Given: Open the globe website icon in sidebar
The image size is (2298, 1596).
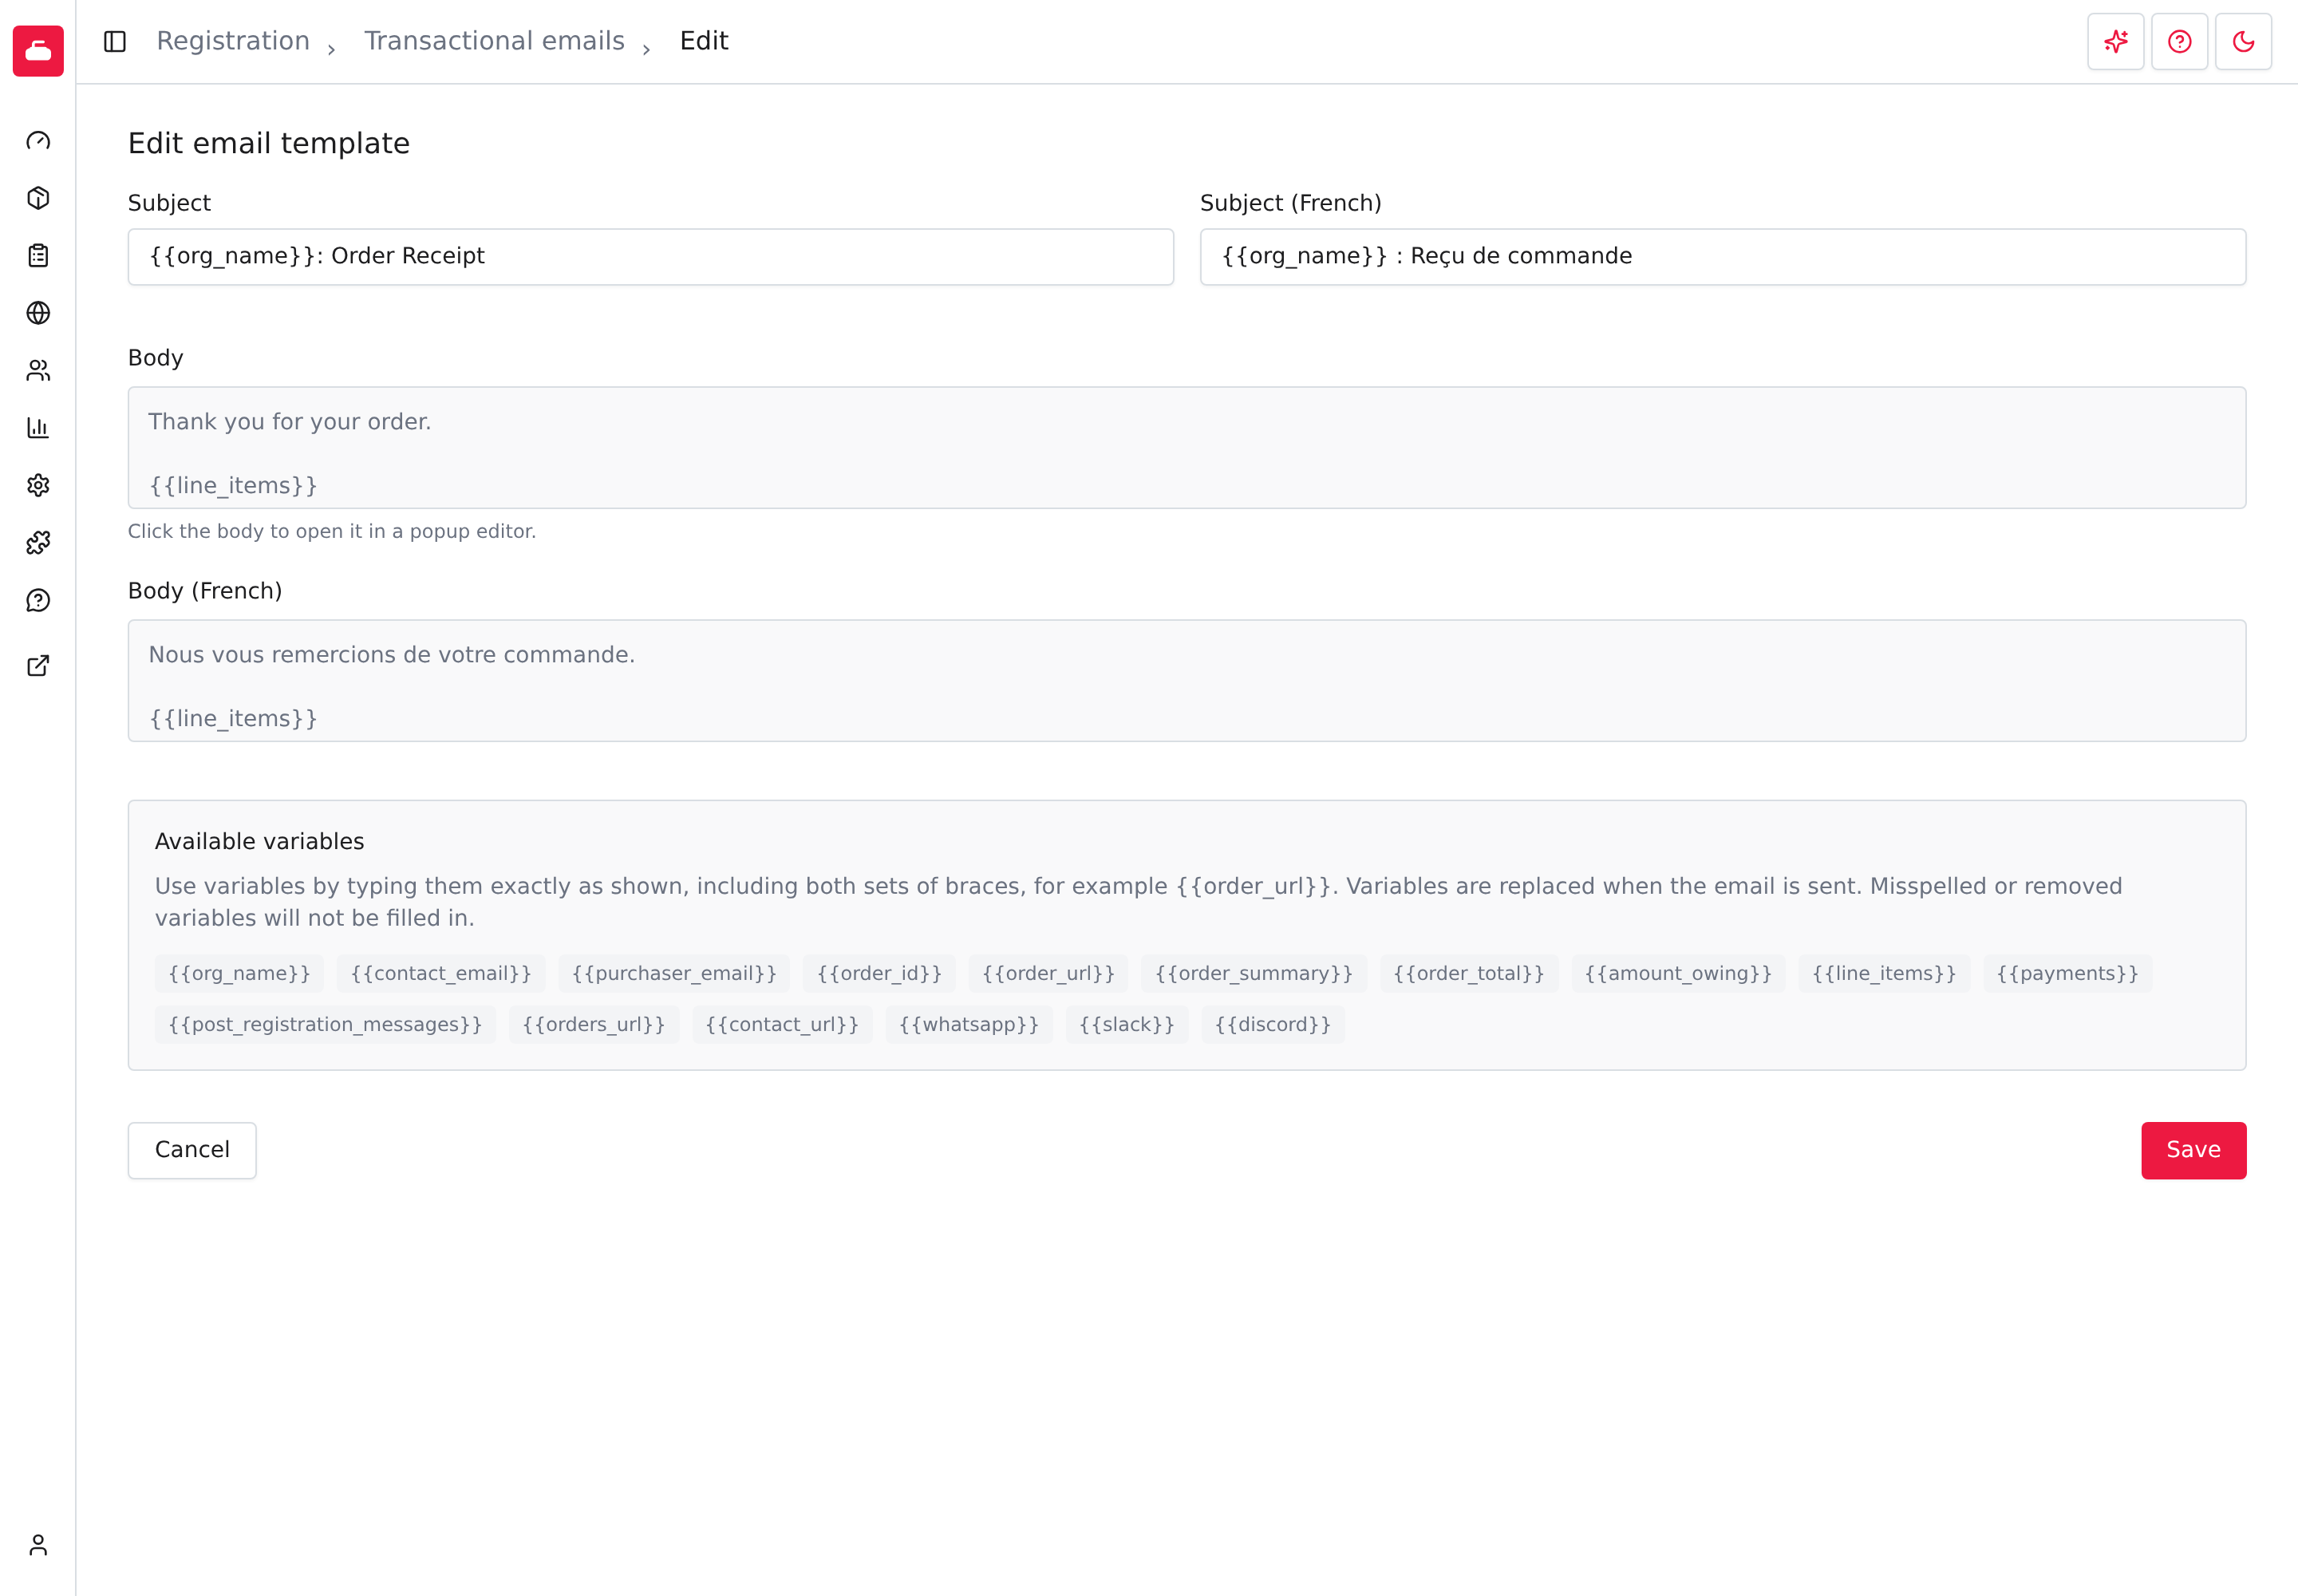Looking at the screenshot, I should [38, 313].
